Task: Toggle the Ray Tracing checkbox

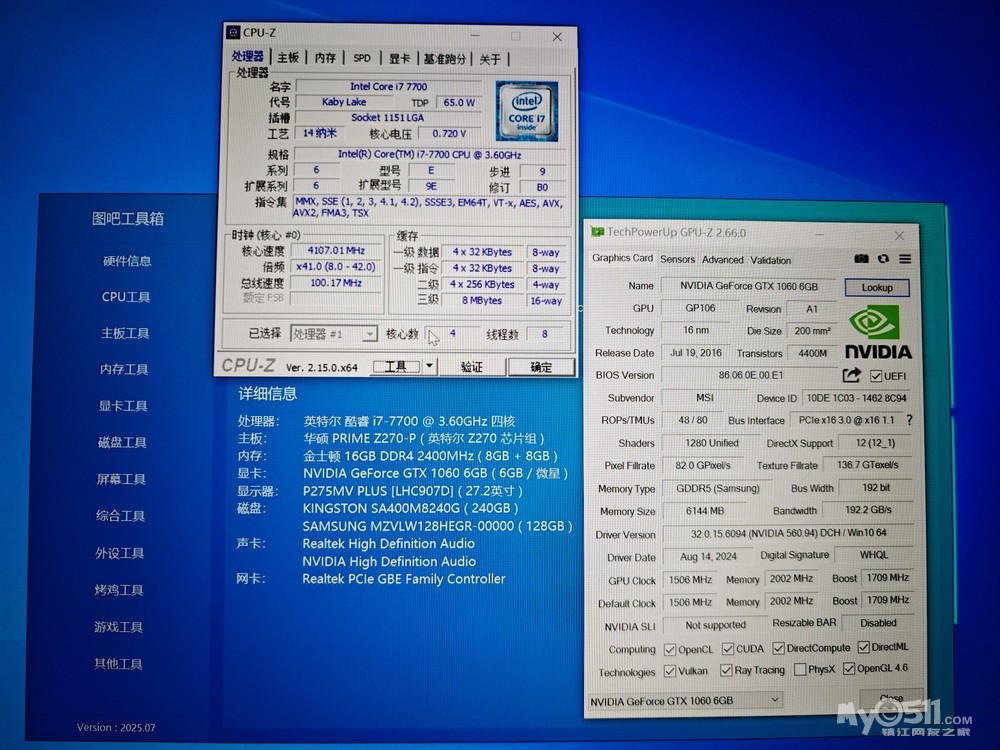Action: pos(726,670)
